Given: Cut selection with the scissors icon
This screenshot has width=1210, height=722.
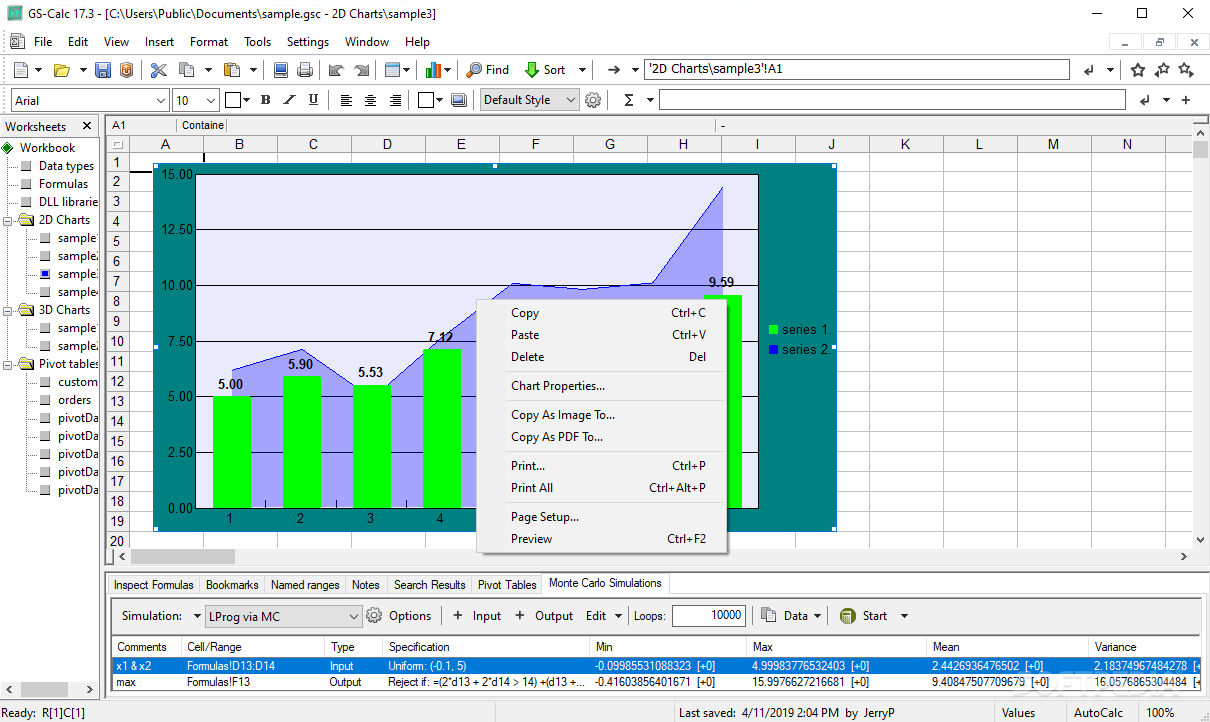Looking at the screenshot, I should click(159, 70).
